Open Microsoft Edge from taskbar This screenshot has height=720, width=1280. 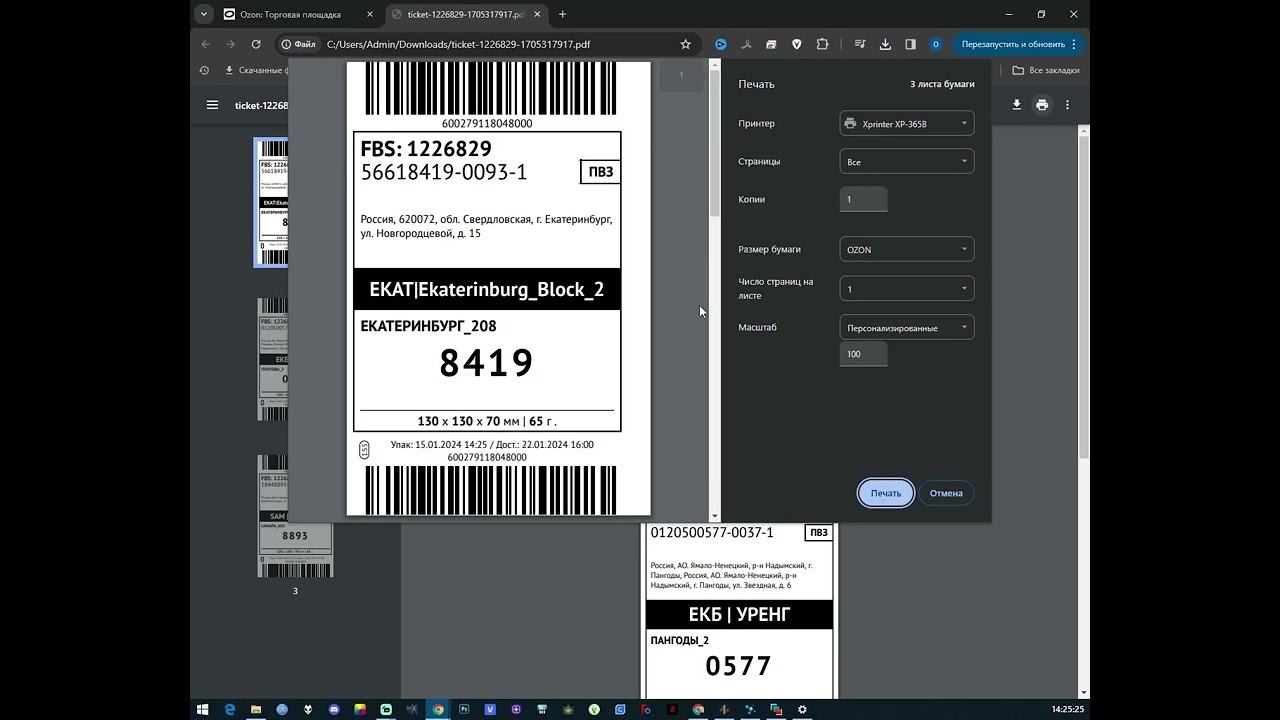(x=229, y=709)
